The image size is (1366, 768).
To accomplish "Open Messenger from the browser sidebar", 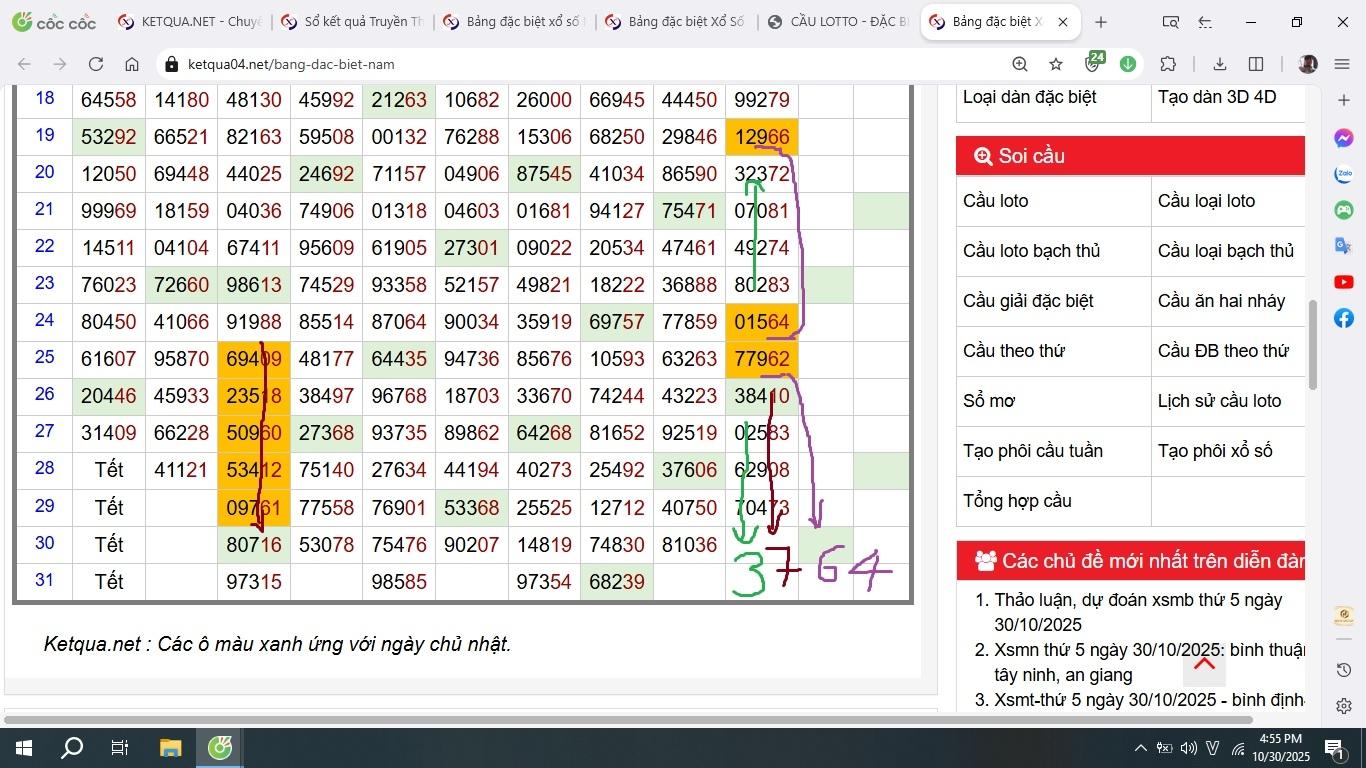I will point(1344,138).
